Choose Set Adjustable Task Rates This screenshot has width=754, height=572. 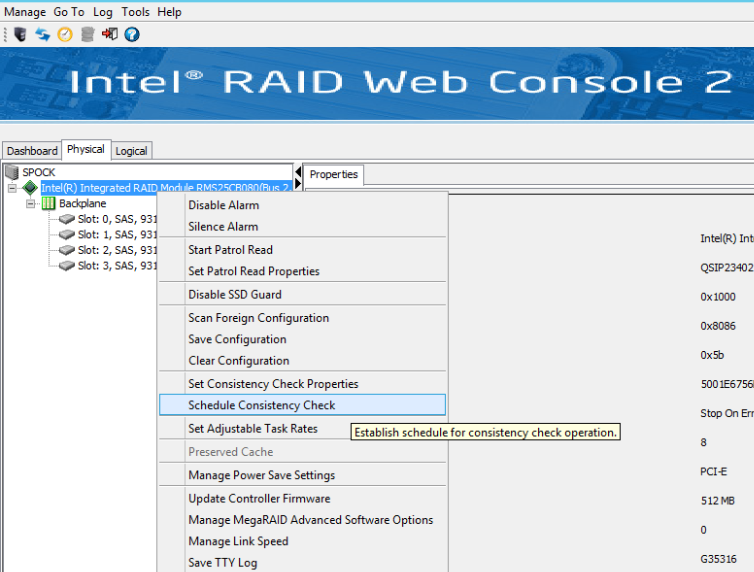click(302, 429)
